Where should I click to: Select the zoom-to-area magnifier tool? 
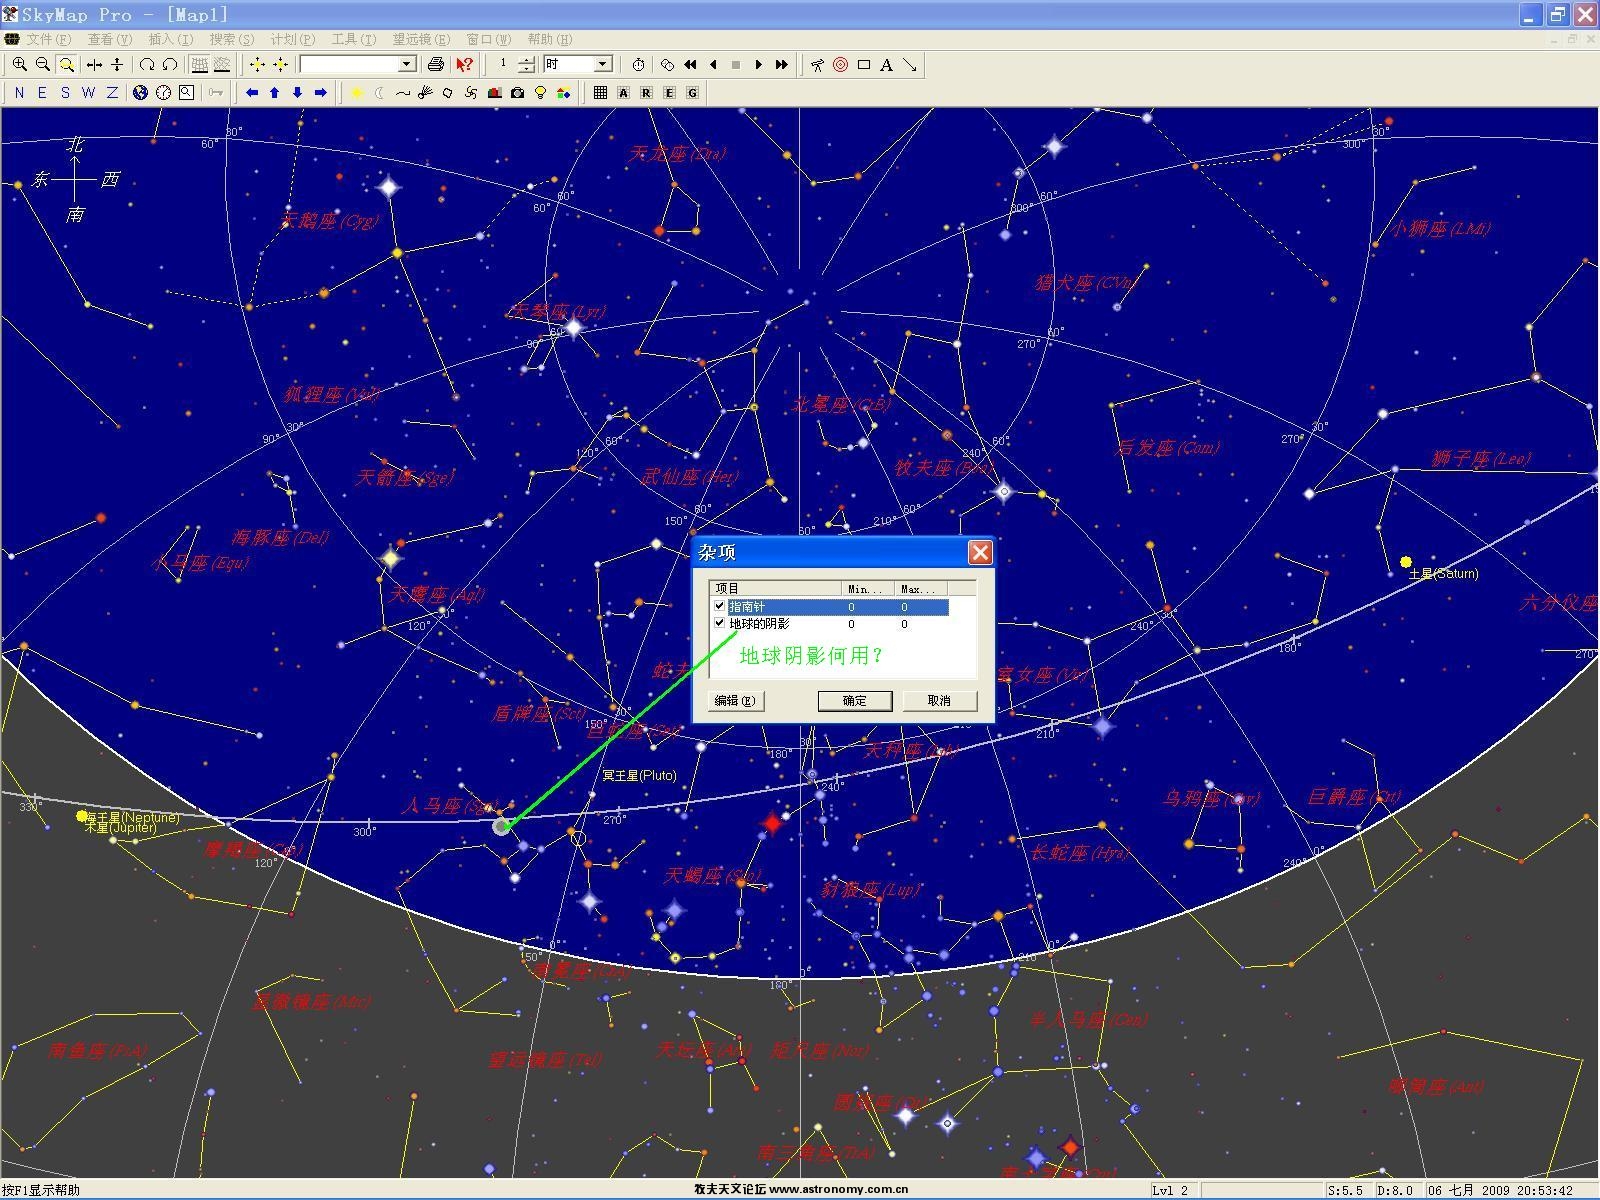click(66, 64)
